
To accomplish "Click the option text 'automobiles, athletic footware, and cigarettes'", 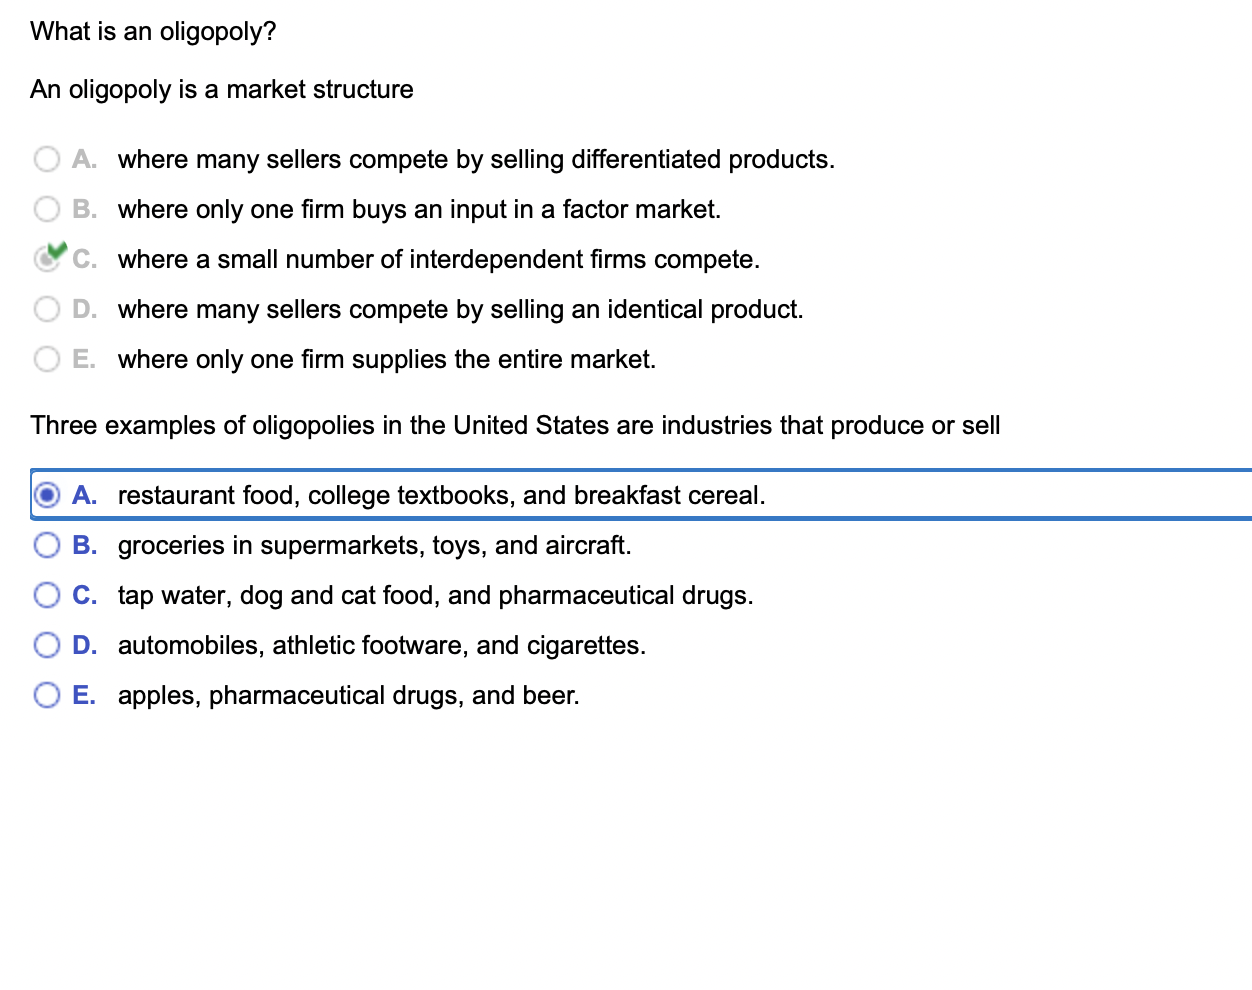I will [381, 644].
